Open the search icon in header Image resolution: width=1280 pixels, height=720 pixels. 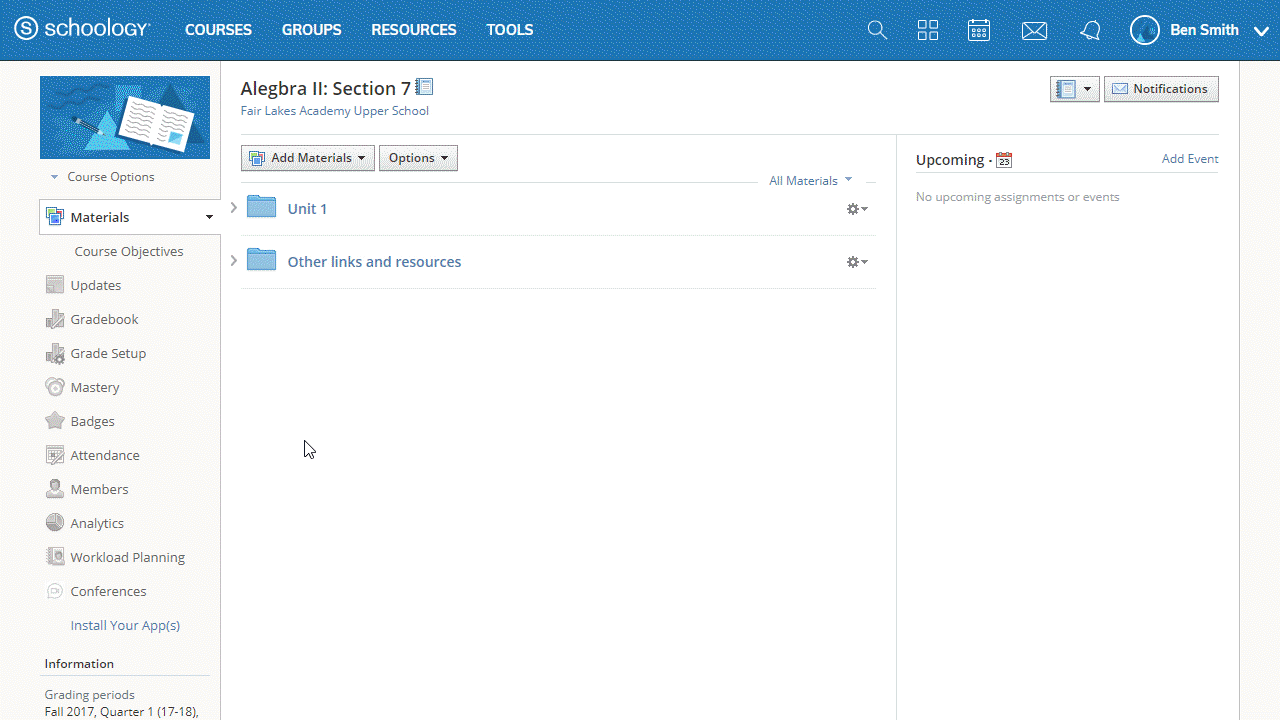[877, 30]
